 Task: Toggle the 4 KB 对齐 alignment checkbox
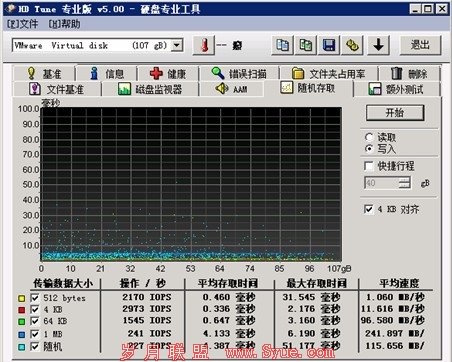coord(369,209)
